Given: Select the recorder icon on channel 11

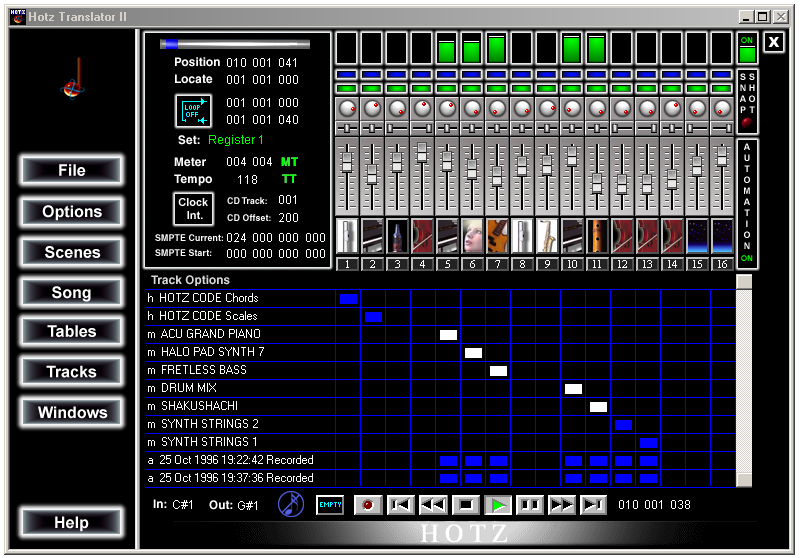Looking at the screenshot, I should tap(597, 236).
